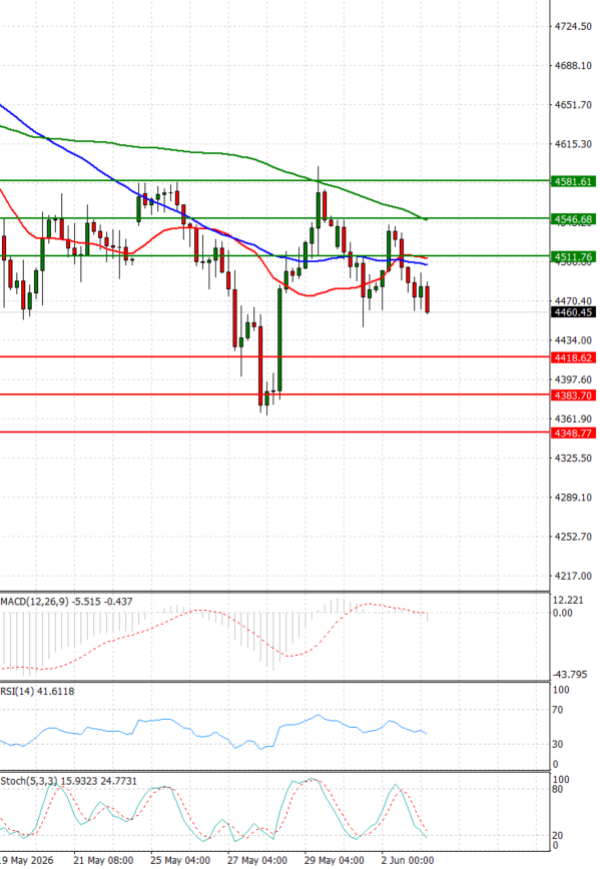Screen dimensions: 600x869
Task: Select the black 4460.45 current price label
Action: 573,312
